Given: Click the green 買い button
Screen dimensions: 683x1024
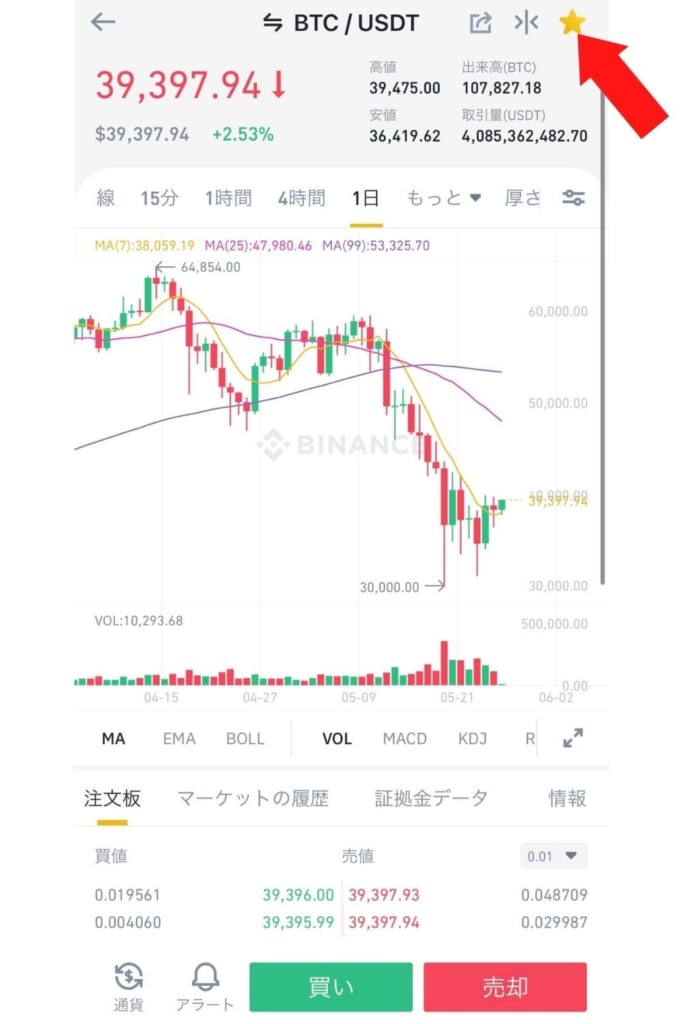Looking at the screenshot, I should [x=331, y=987].
